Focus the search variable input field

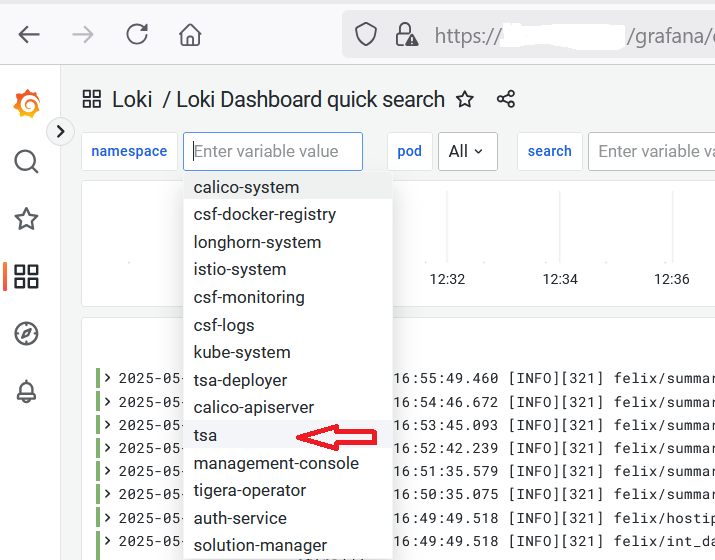coord(652,151)
